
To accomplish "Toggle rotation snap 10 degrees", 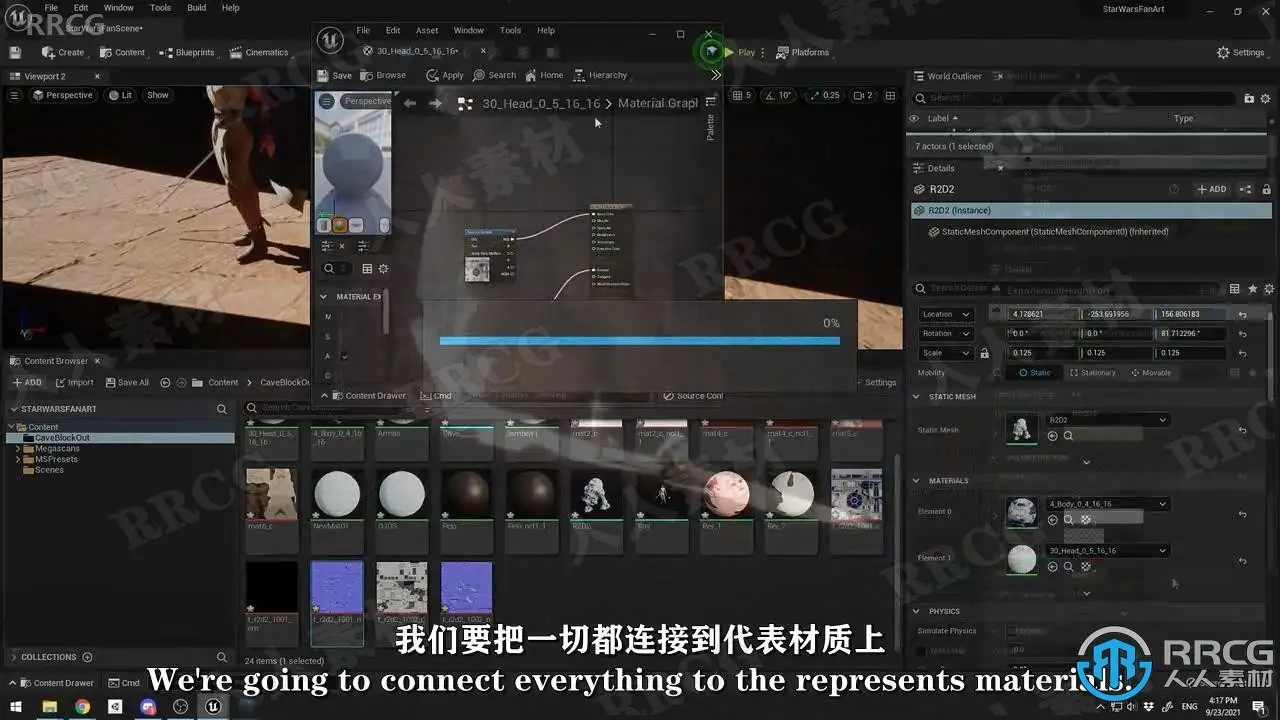I will (x=778, y=95).
